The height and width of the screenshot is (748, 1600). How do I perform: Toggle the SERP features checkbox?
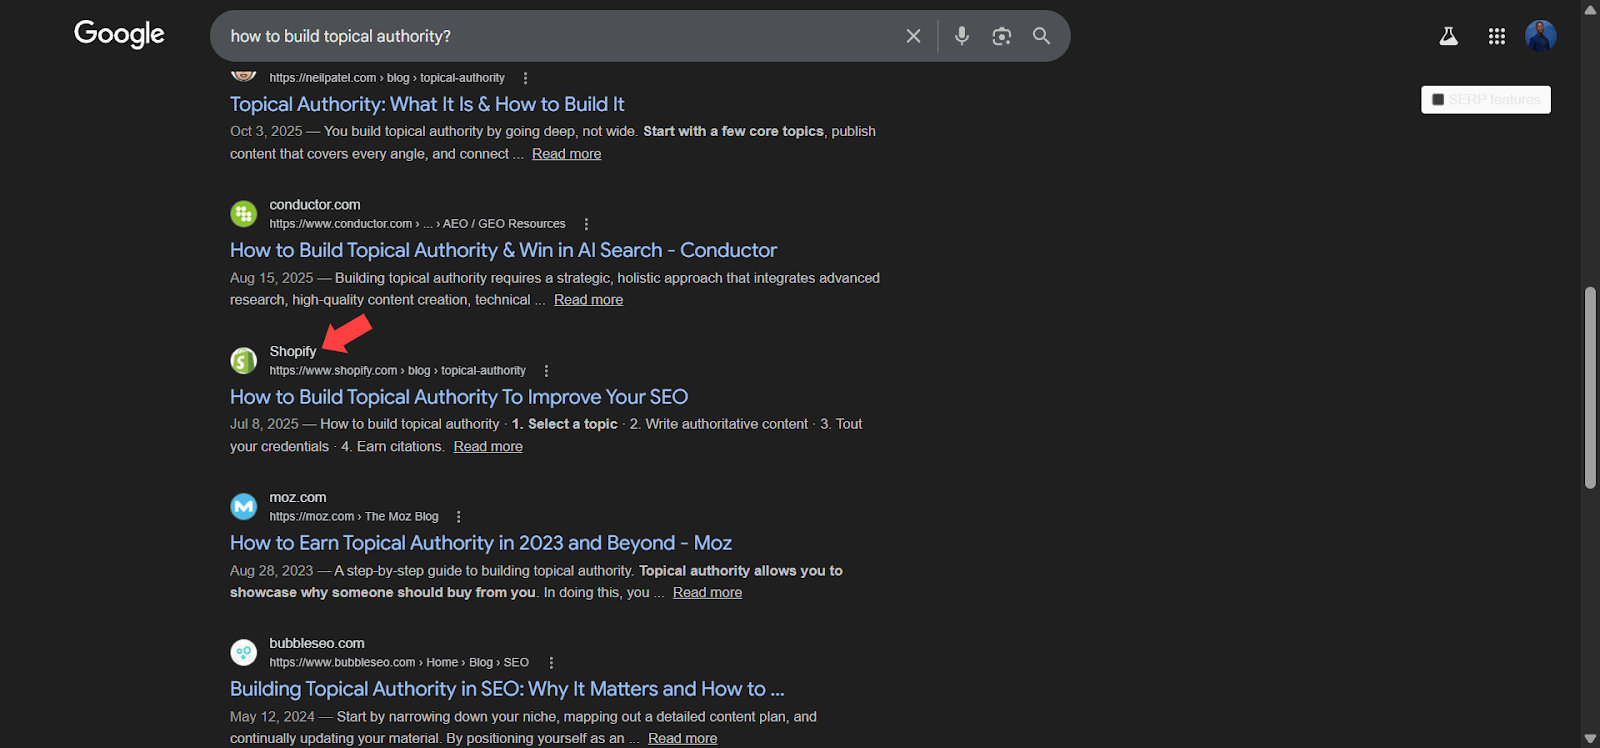point(1438,100)
